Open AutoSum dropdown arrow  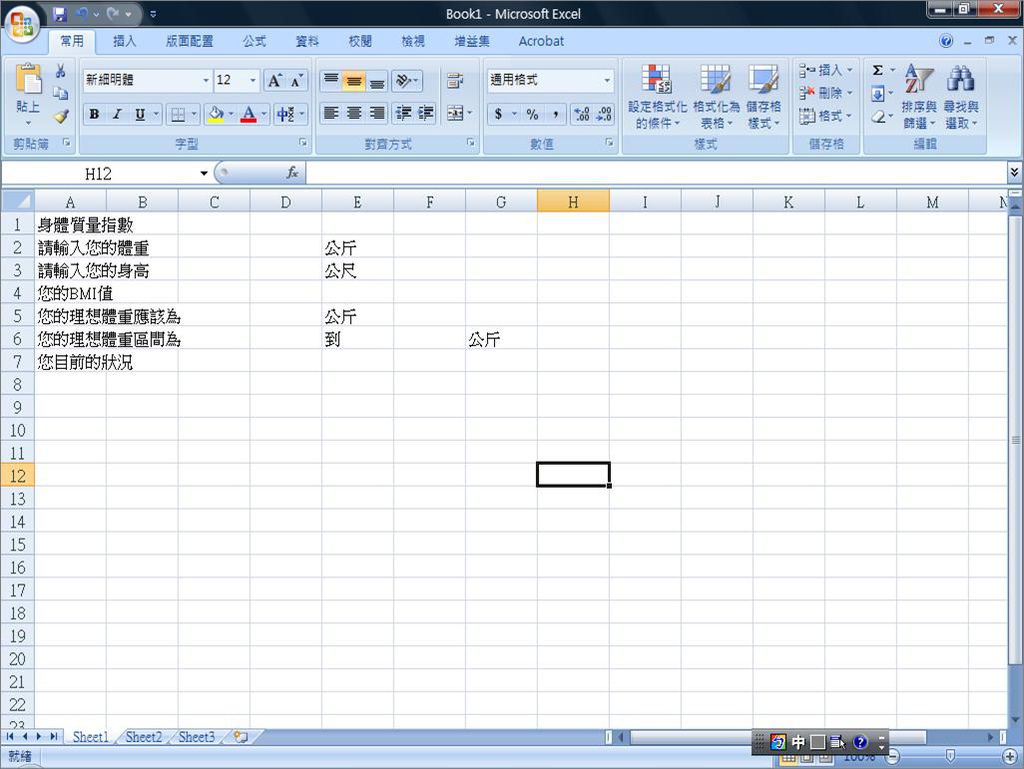click(893, 70)
